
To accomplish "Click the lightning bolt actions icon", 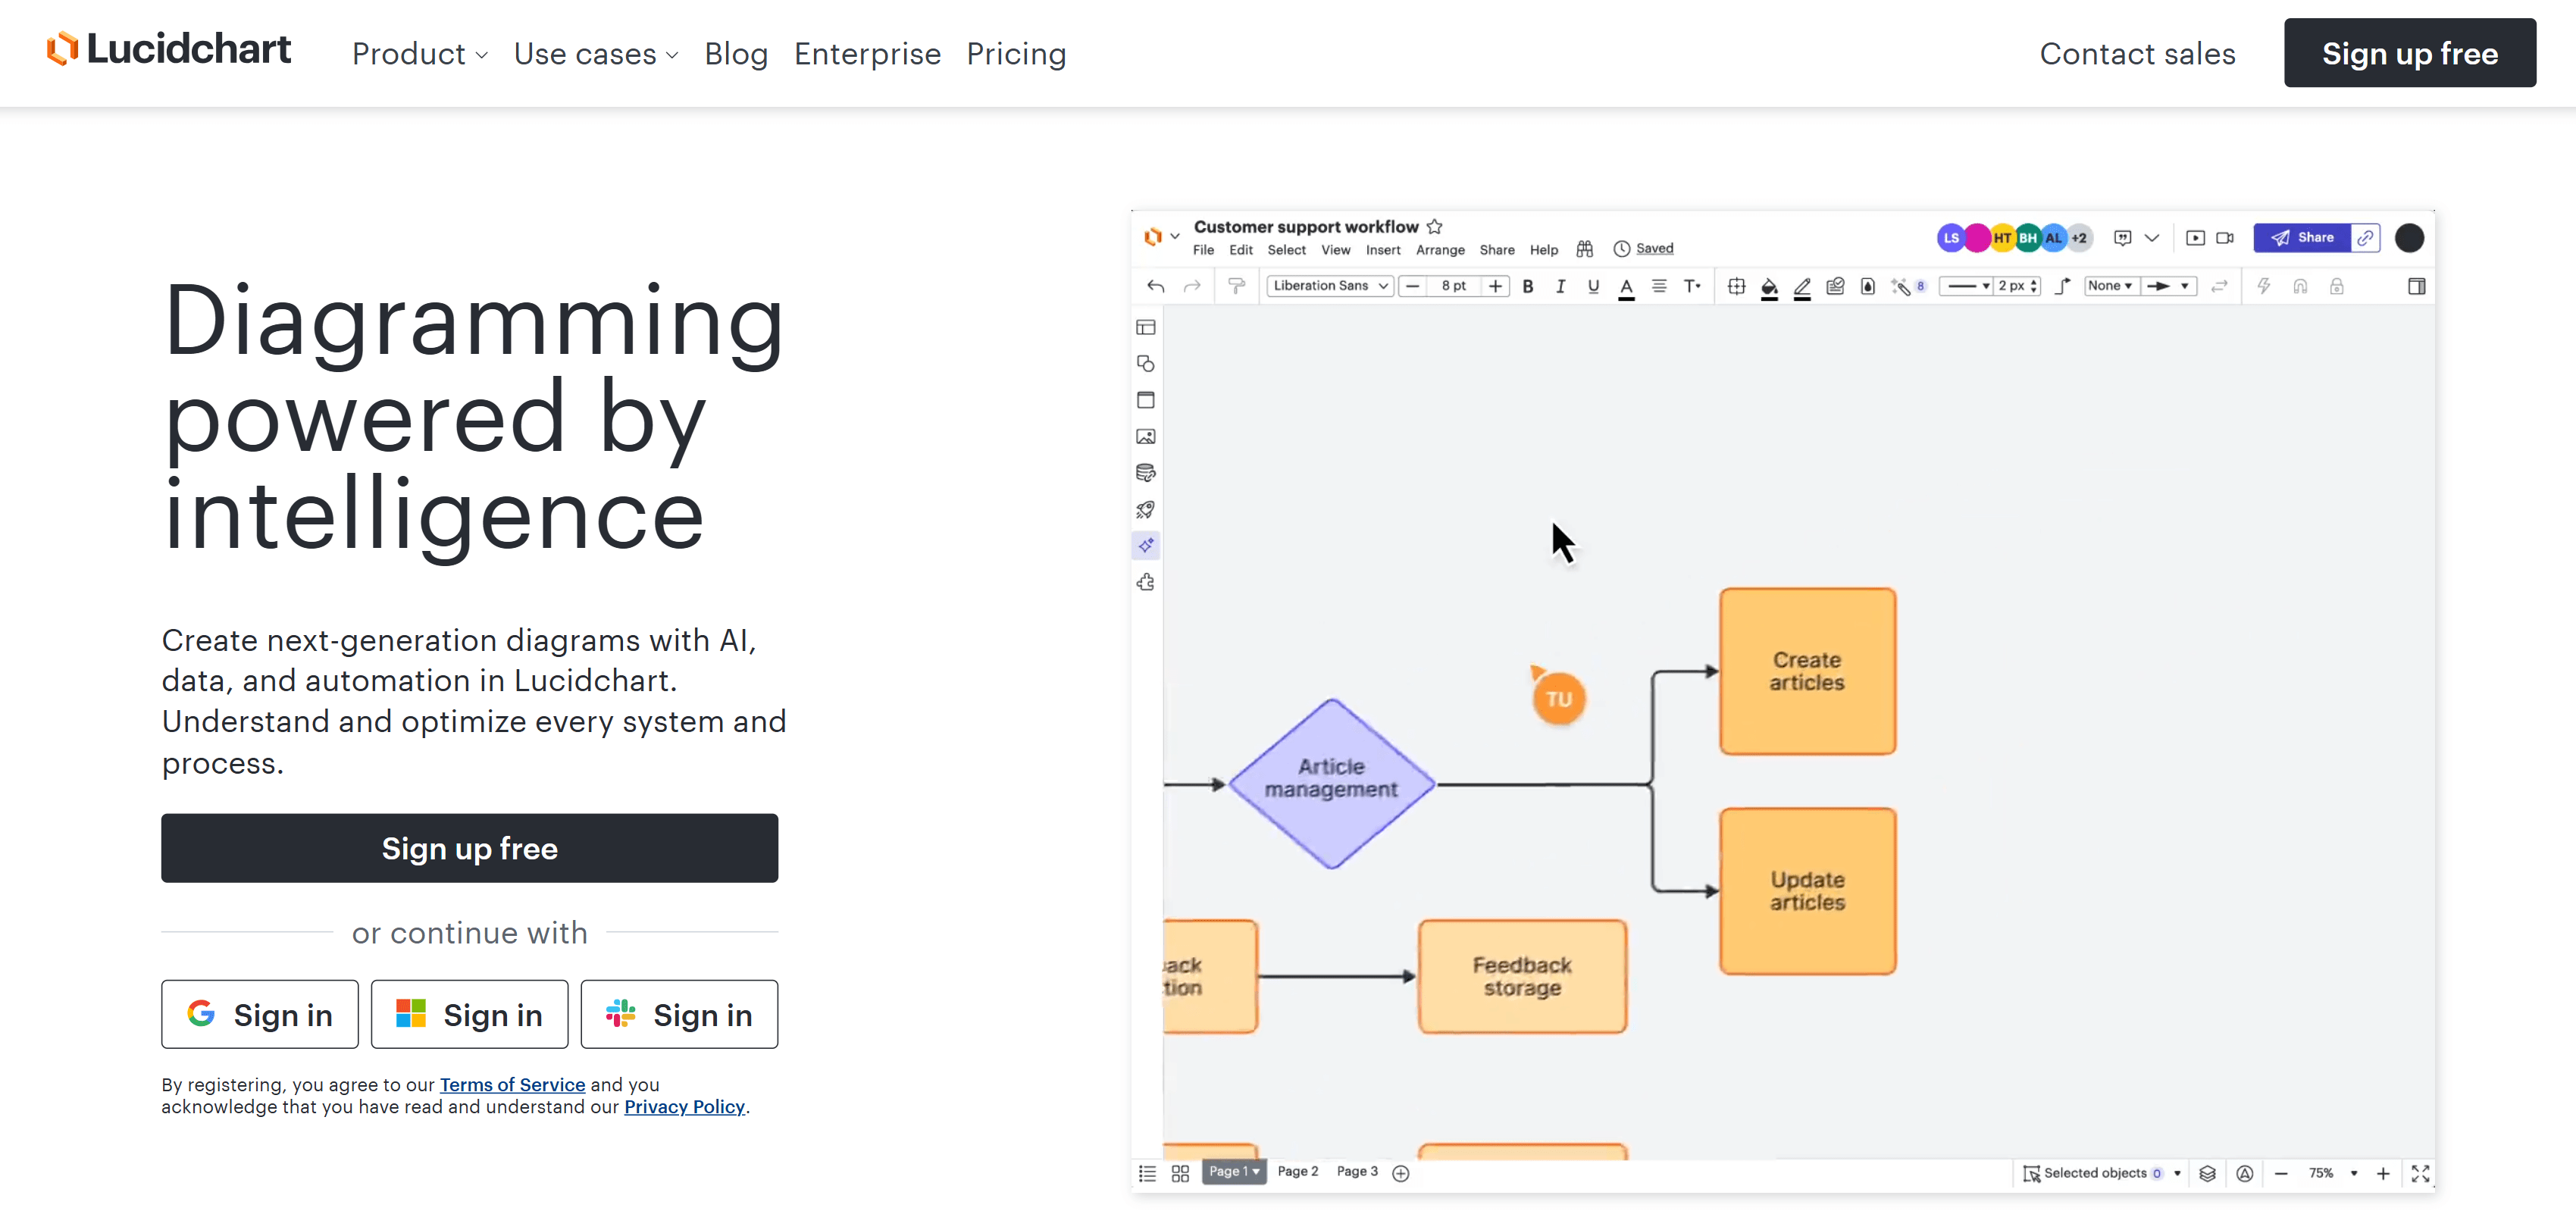I will point(2264,286).
